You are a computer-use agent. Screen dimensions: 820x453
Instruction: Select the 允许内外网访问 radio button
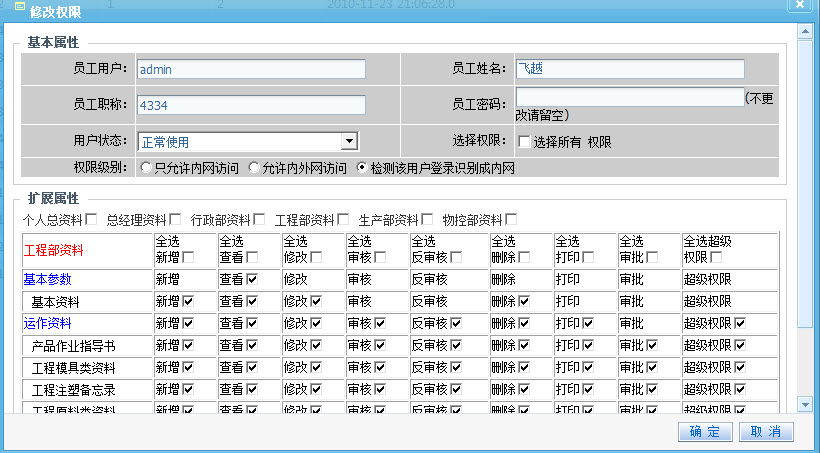click(x=254, y=168)
